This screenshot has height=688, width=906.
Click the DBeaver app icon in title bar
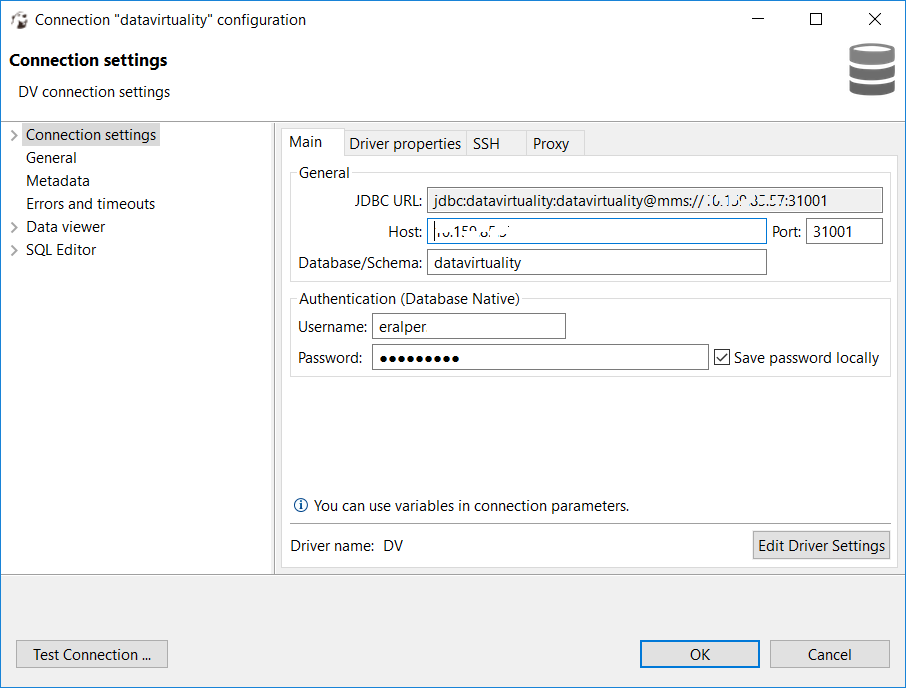(x=19, y=20)
